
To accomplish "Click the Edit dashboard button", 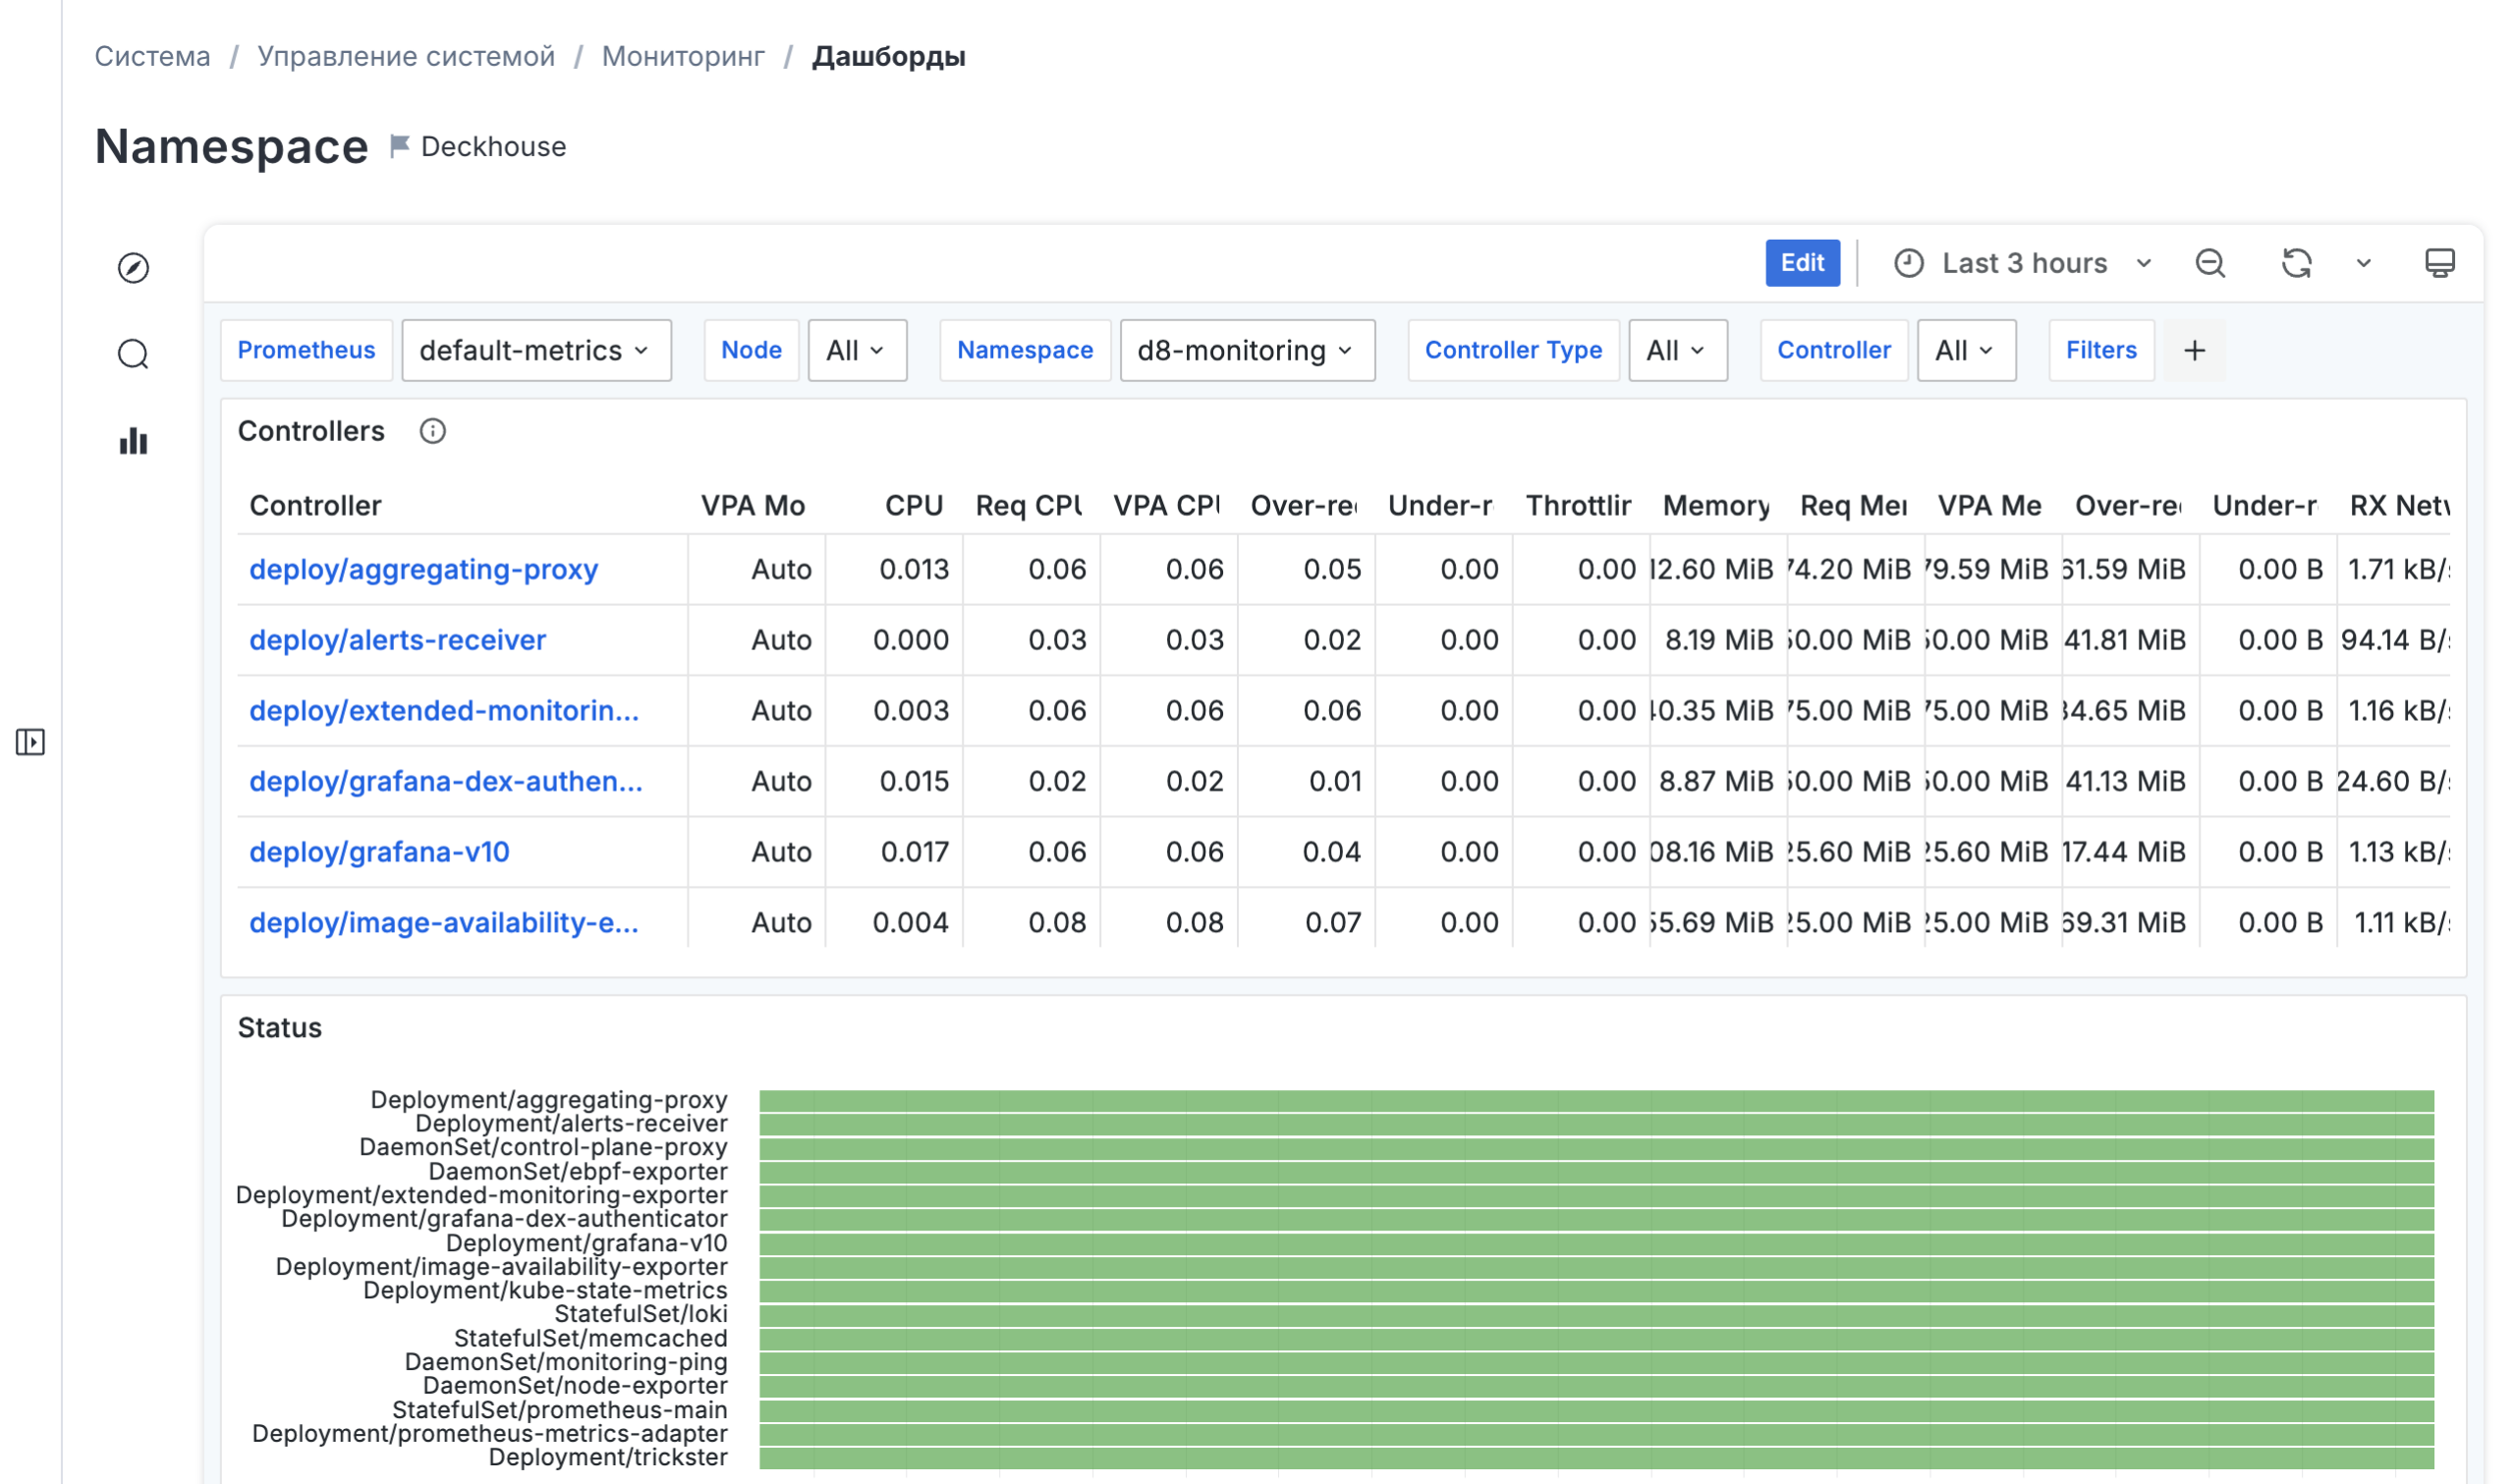I will 1802,263.
